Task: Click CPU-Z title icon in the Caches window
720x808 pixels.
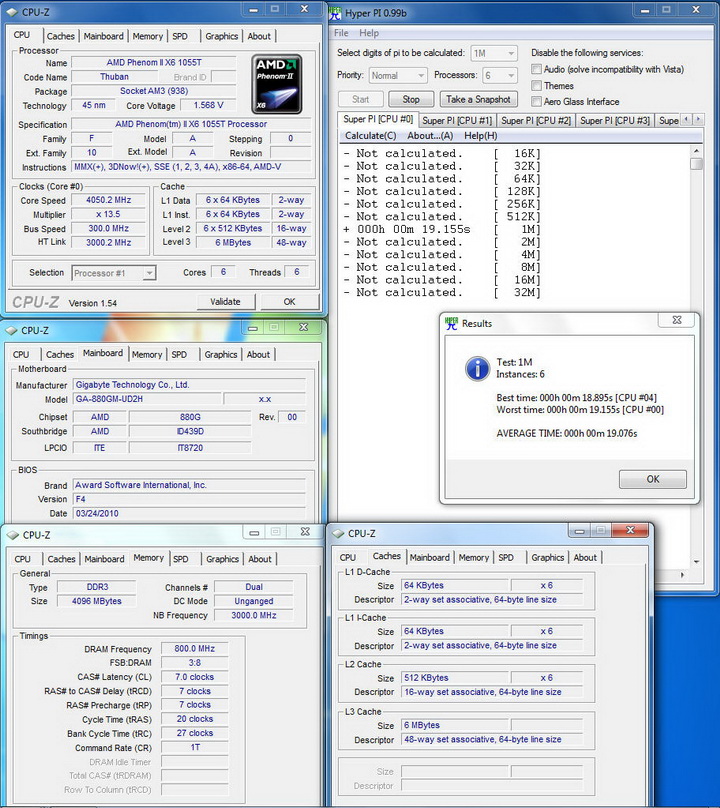Action: (338, 533)
